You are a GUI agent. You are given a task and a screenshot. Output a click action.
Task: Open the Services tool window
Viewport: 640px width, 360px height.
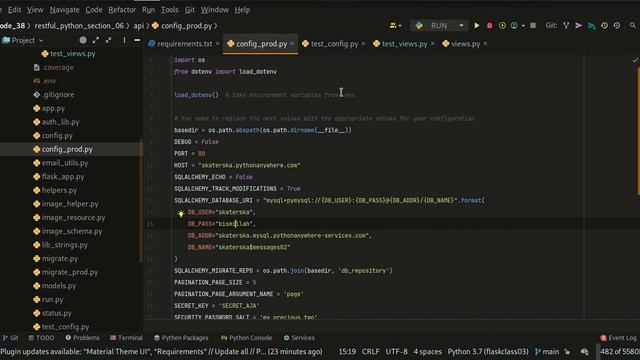tap(299, 338)
